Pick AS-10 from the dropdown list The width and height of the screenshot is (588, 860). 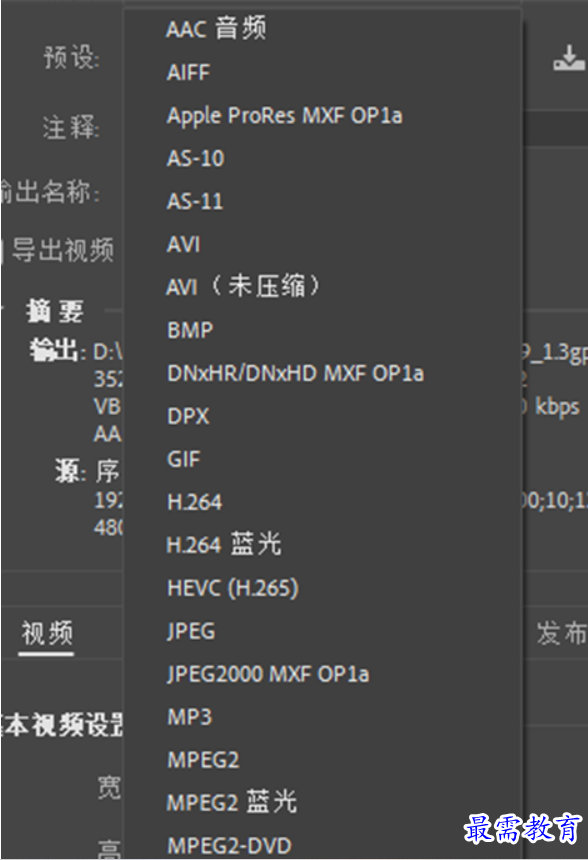coord(195,159)
